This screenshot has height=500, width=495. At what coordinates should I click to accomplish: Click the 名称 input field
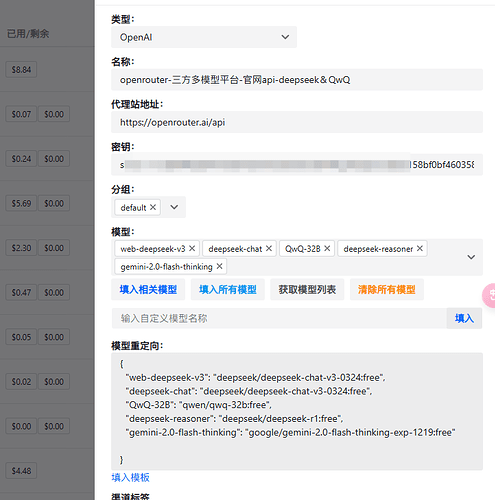(x=297, y=80)
